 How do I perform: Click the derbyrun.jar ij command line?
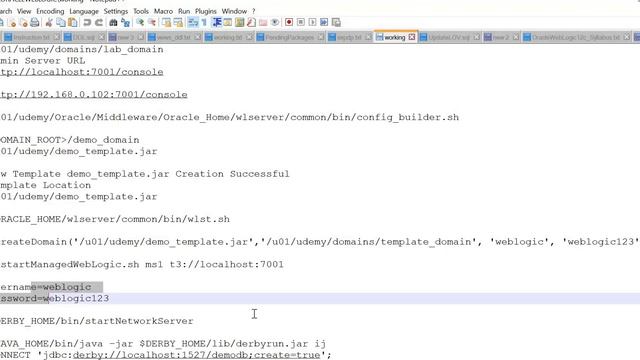click(163, 344)
